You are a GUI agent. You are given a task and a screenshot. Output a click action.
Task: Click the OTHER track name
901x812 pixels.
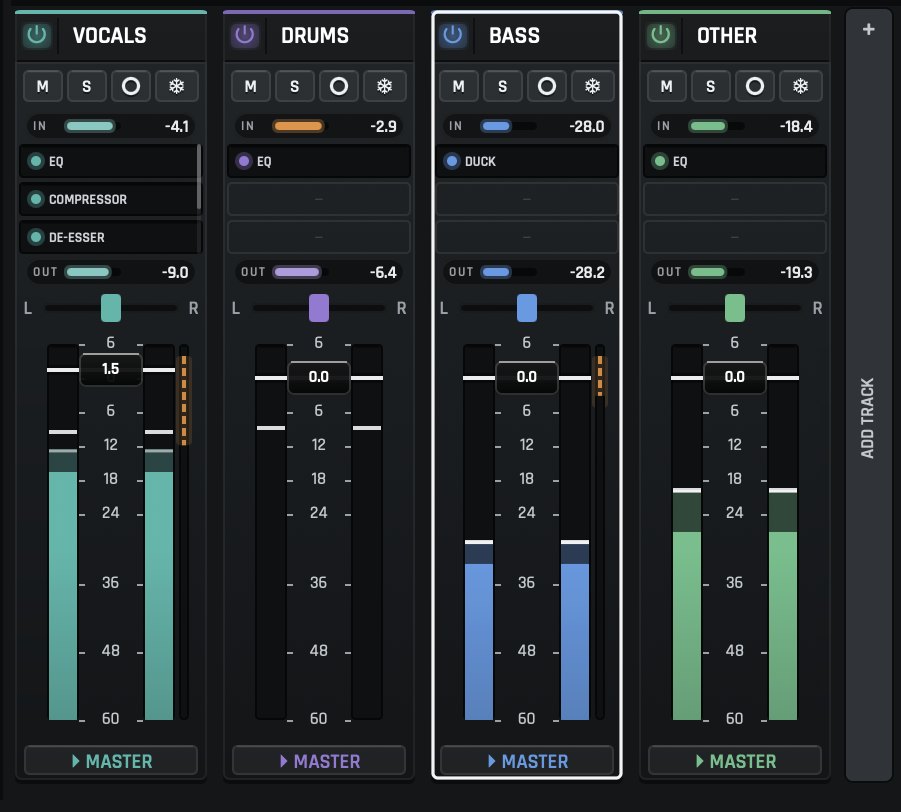tap(727, 36)
